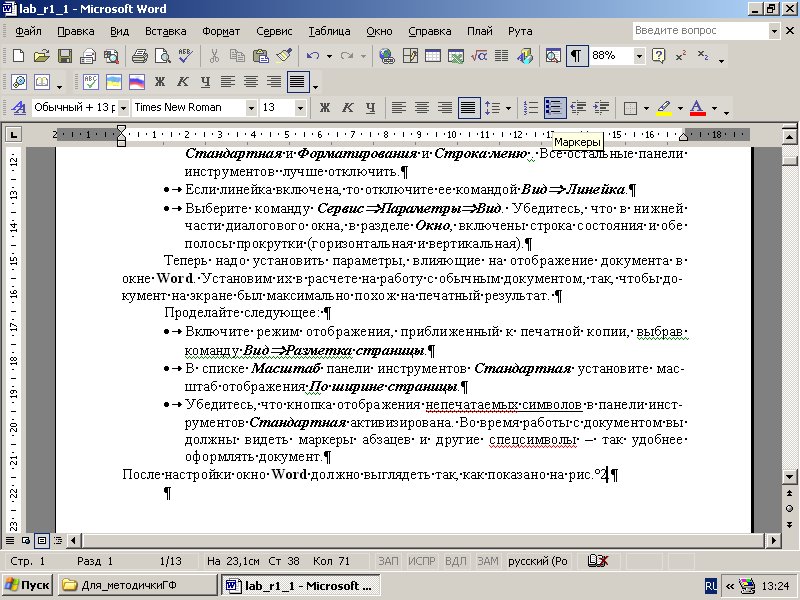Open the Вид menu

[119, 31]
